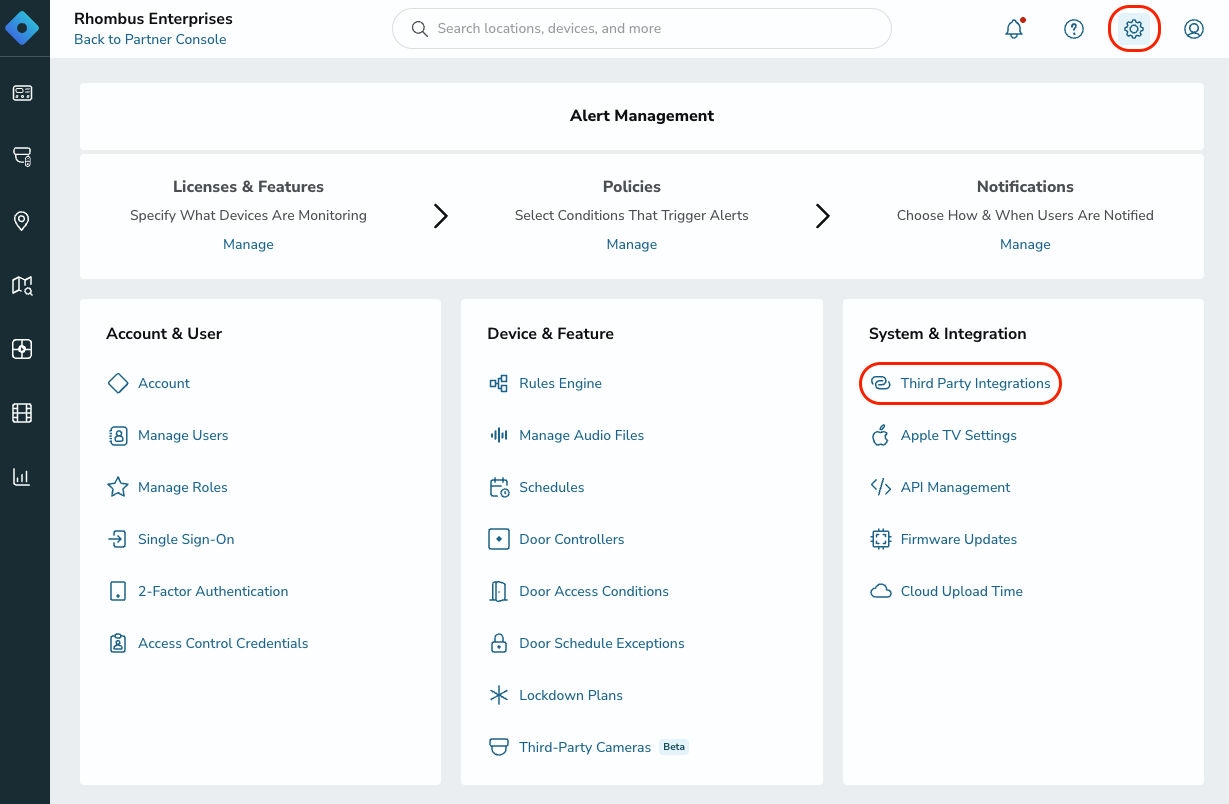
Task: Click the film strip sidebar icon
Action: 22,412
